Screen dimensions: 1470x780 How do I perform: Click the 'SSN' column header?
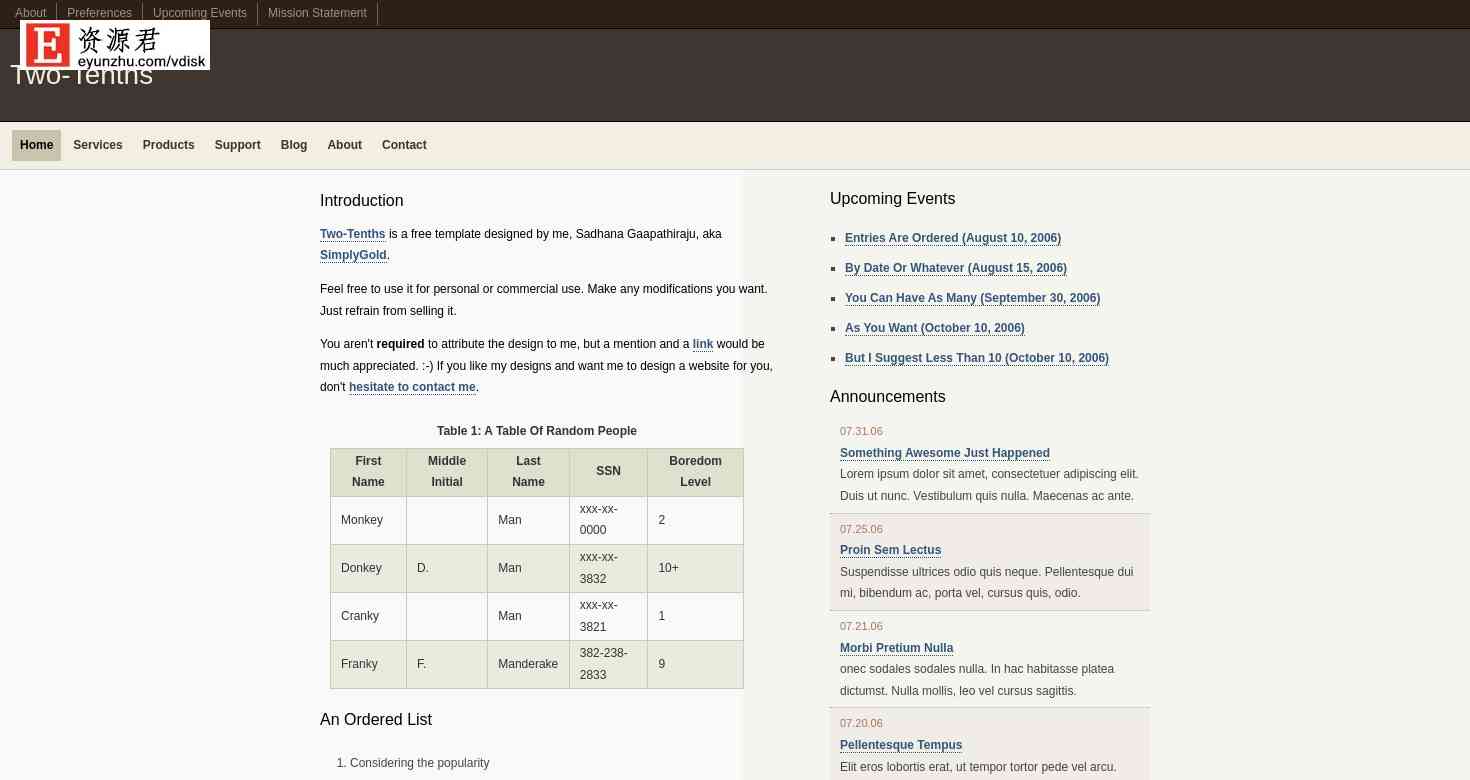coord(608,472)
